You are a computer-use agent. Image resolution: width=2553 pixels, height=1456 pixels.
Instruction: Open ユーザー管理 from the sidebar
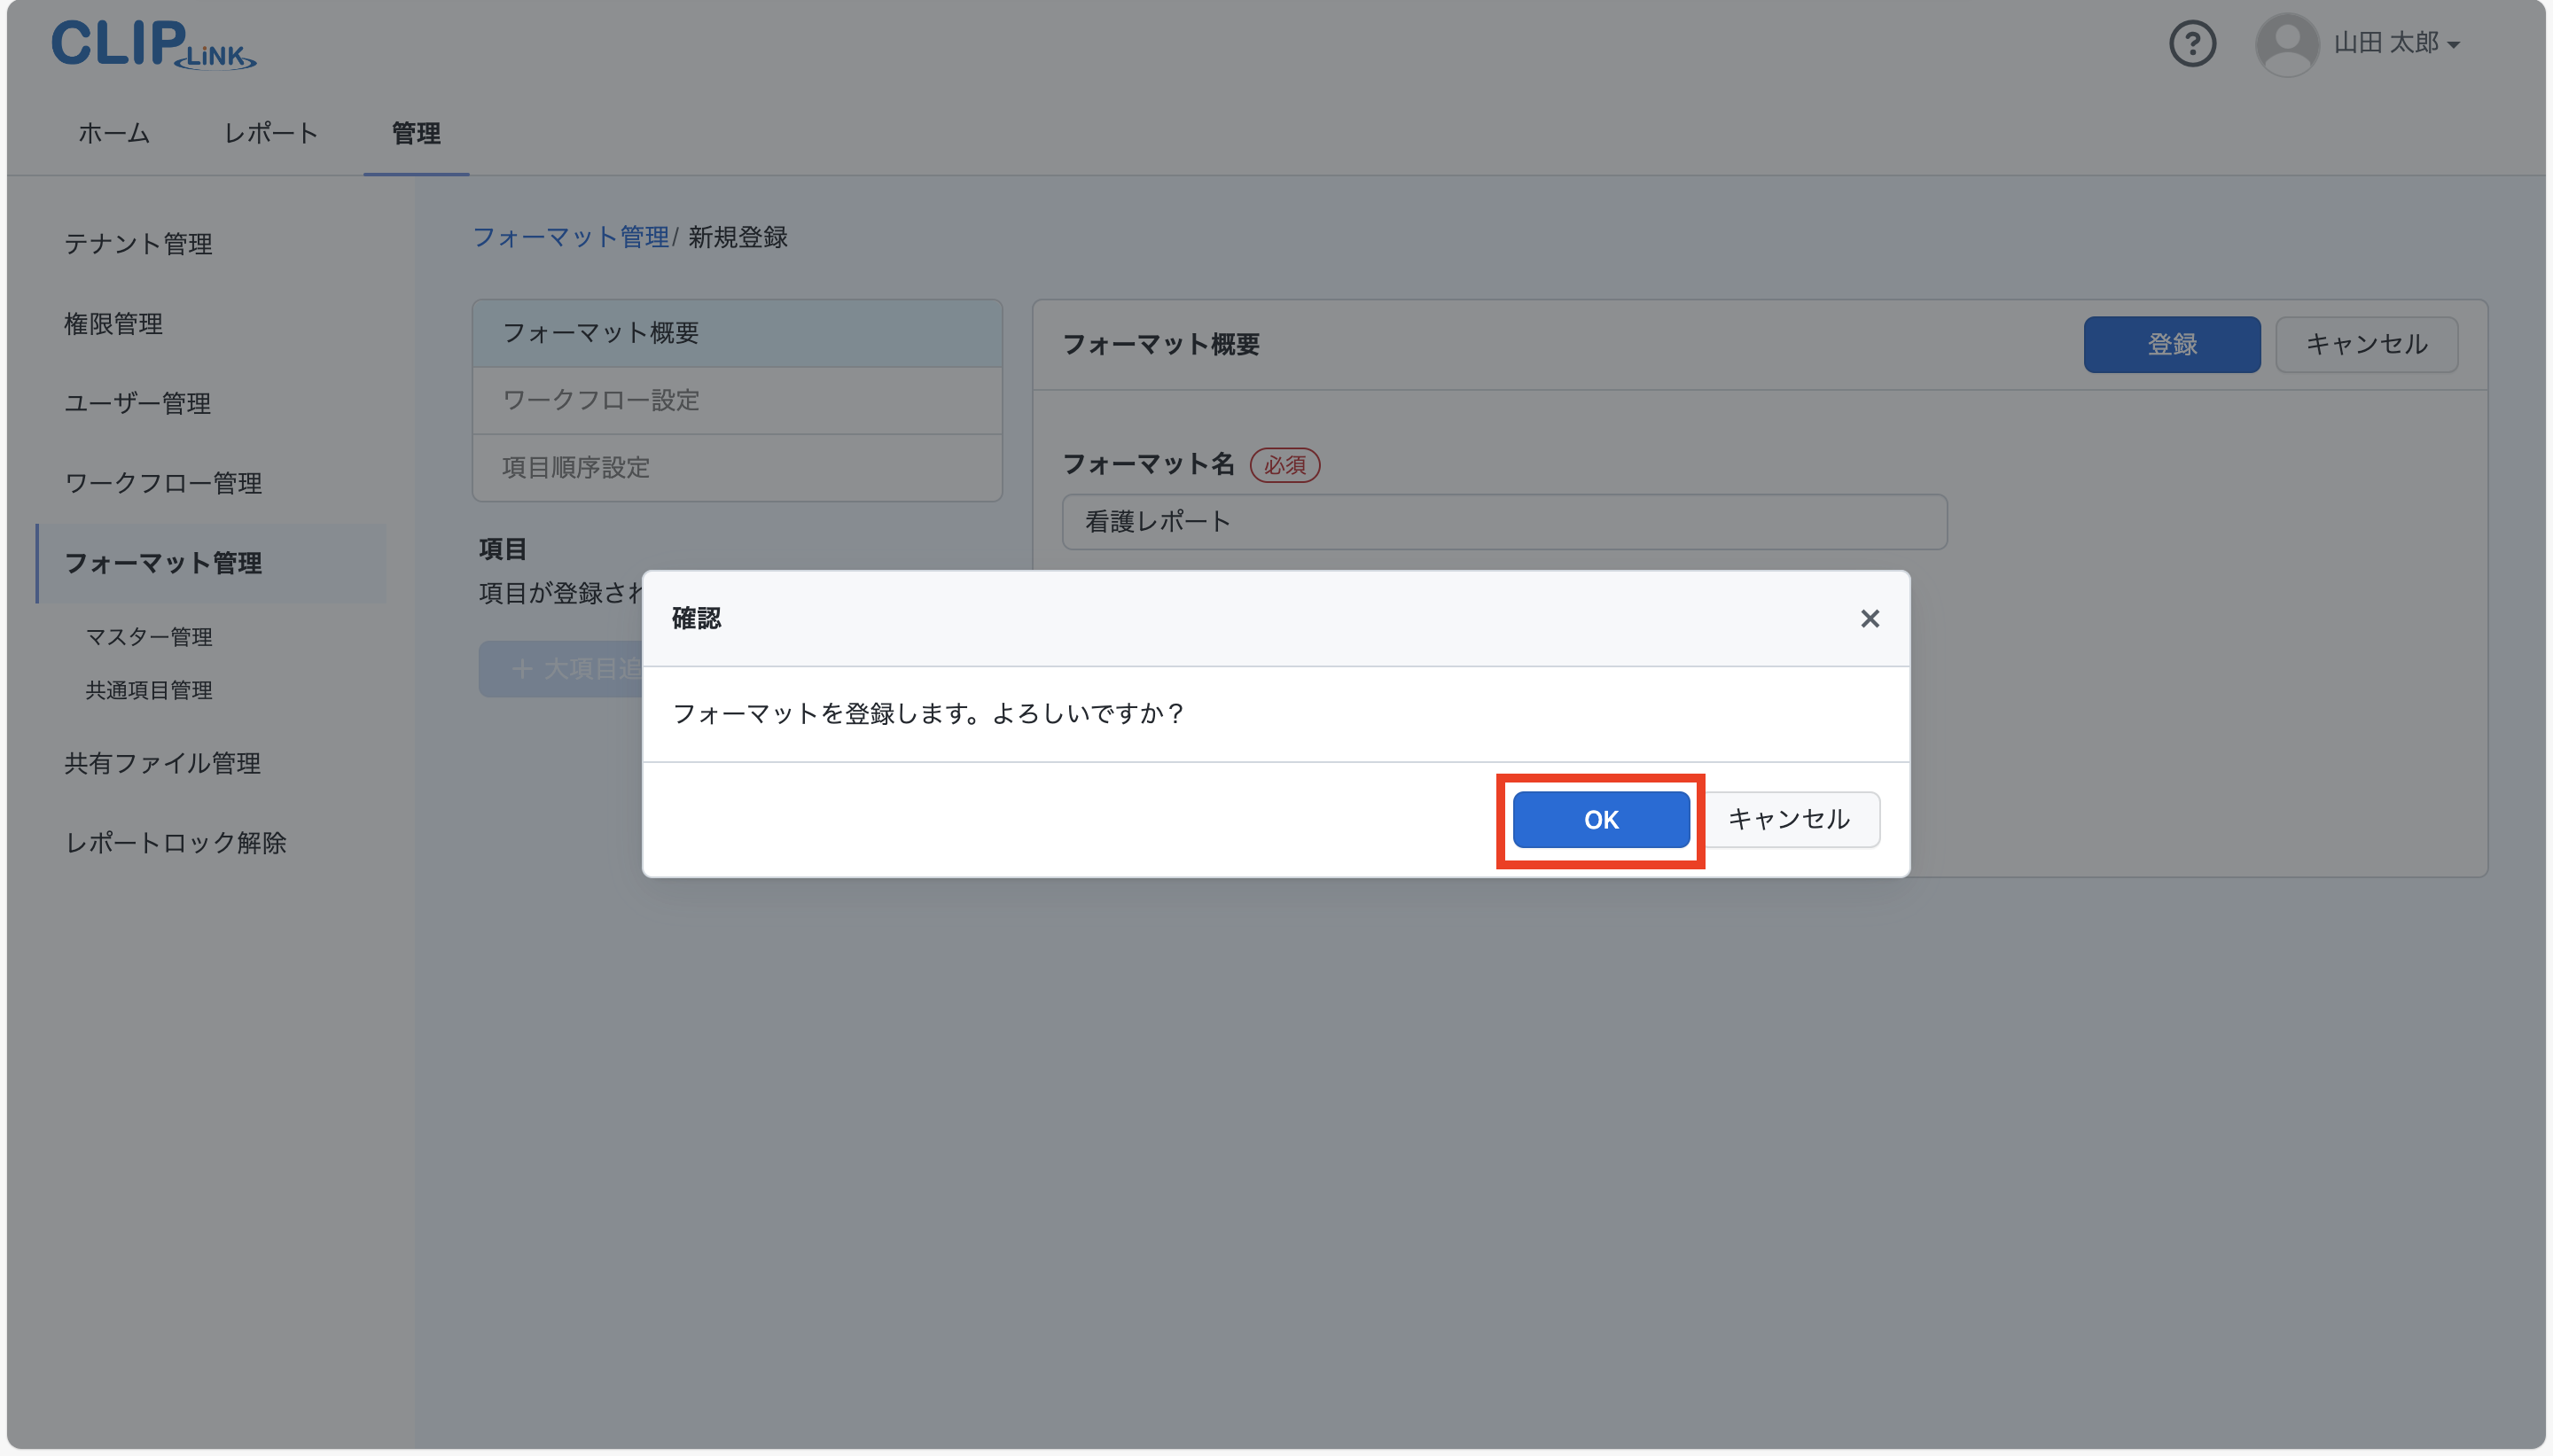(x=137, y=403)
